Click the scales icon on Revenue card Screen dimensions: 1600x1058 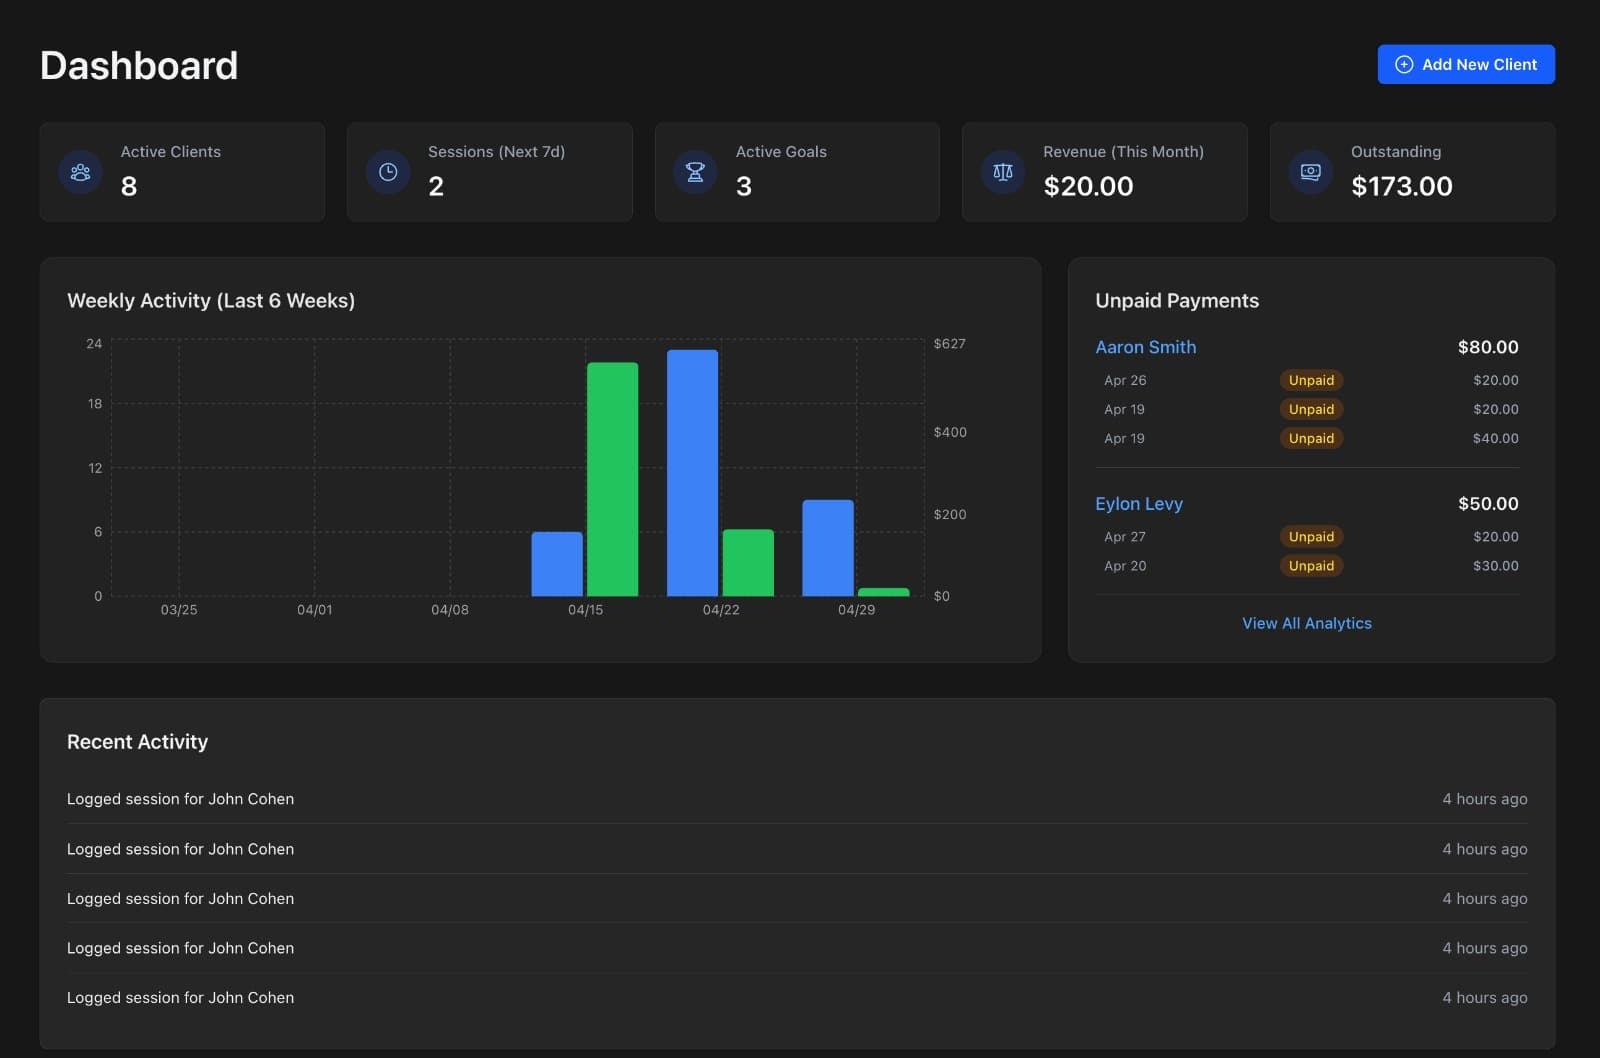pyautogui.click(x=1003, y=171)
